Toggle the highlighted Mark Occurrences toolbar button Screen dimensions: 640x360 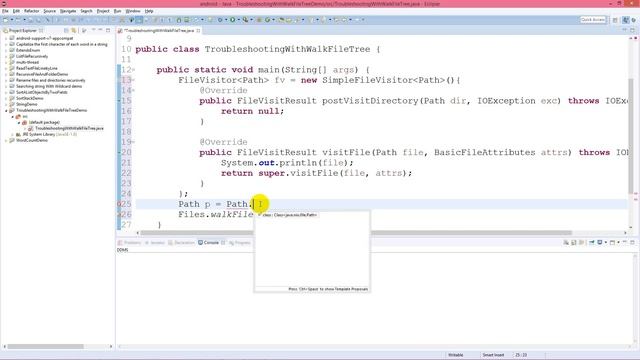tap(139, 20)
